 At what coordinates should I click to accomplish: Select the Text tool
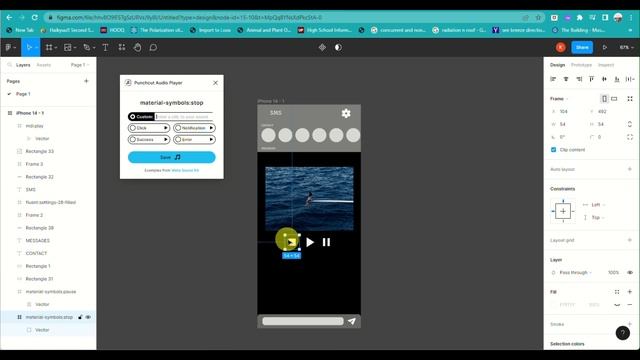[105, 47]
